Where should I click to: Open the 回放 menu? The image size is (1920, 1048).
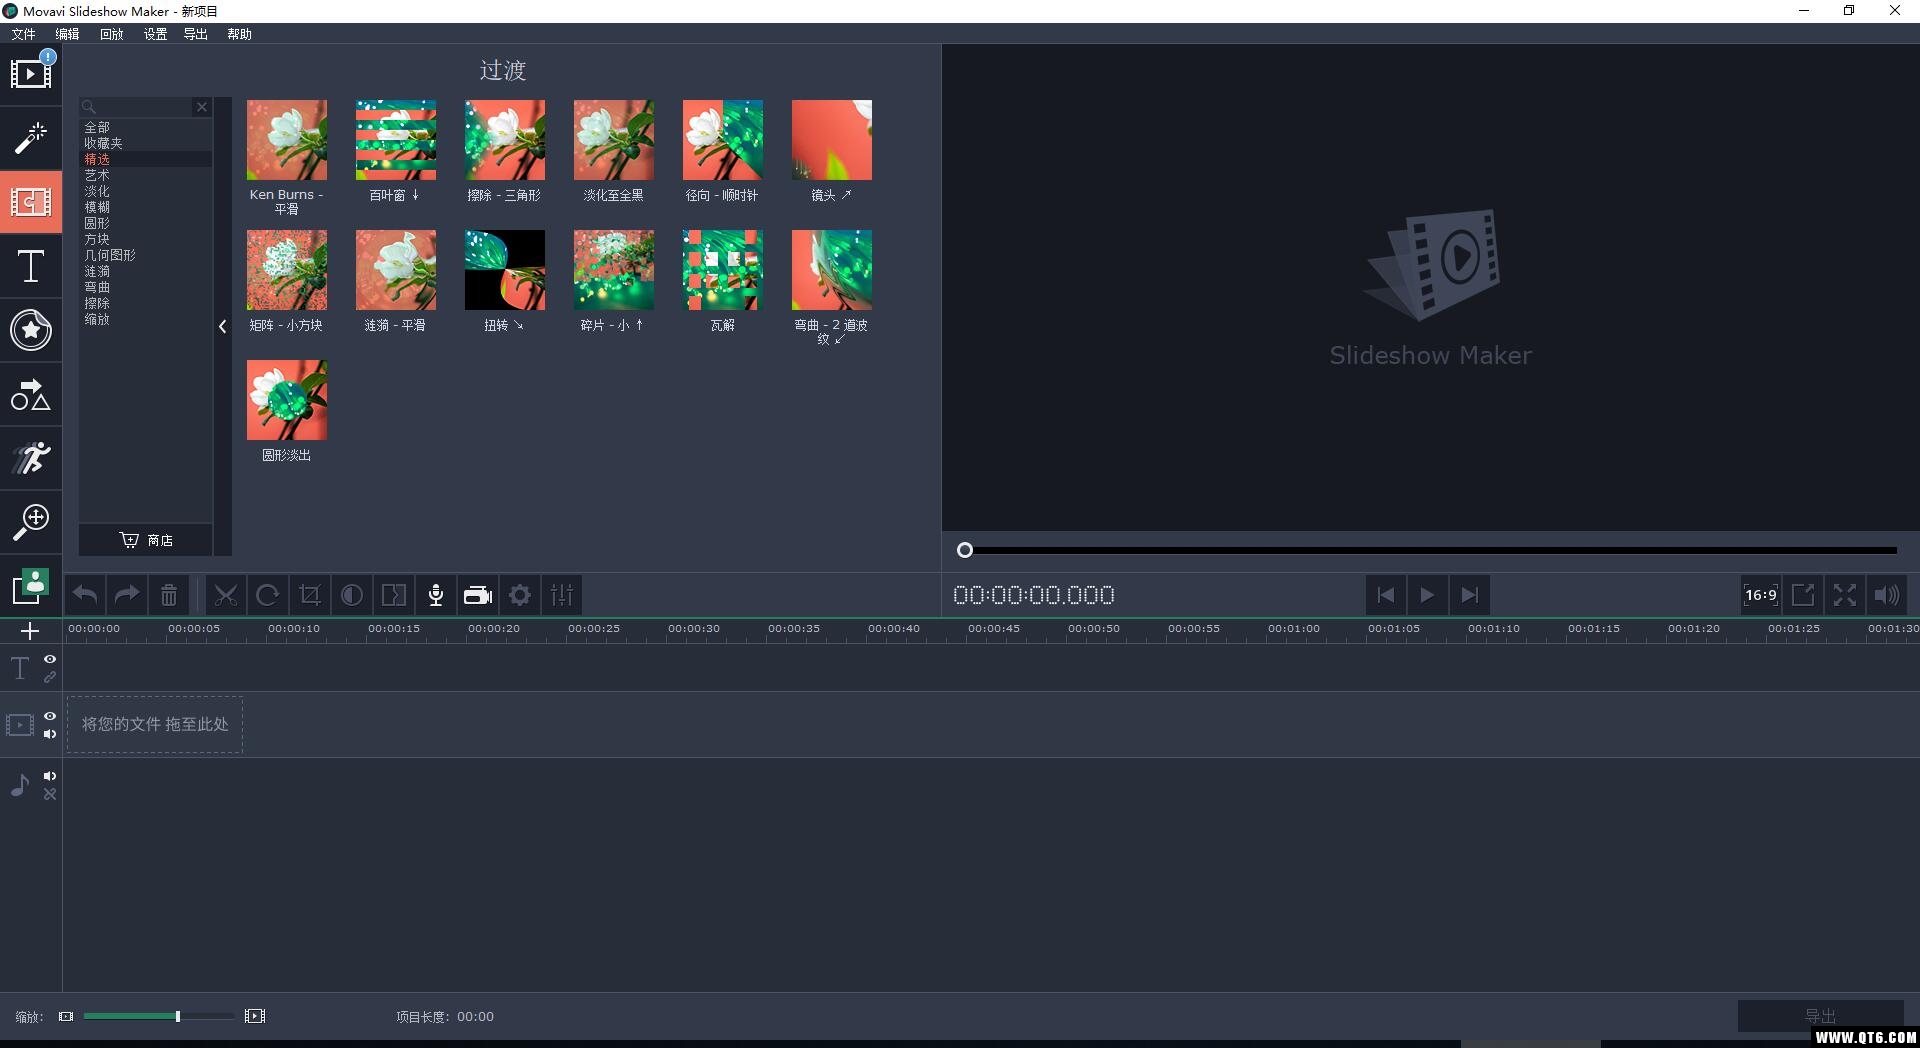click(111, 34)
